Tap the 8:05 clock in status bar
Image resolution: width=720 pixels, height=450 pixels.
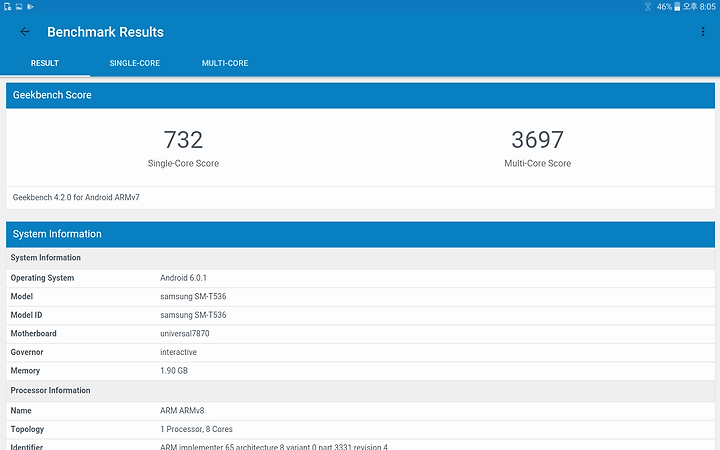[708, 6]
